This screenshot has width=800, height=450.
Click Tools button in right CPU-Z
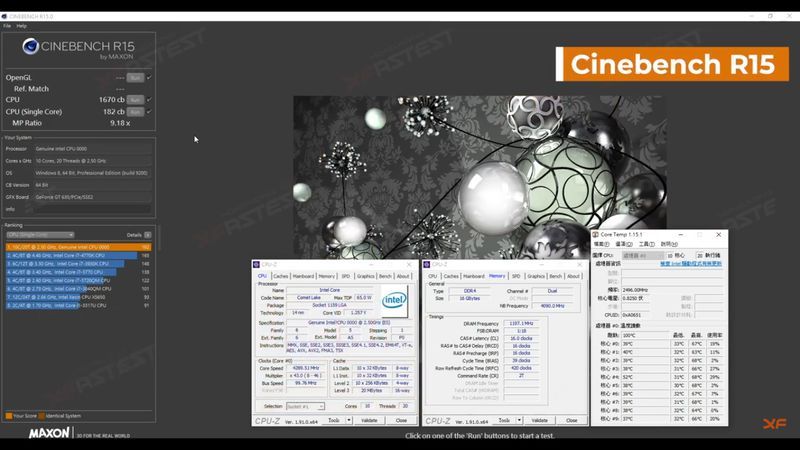(x=504, y=420)
